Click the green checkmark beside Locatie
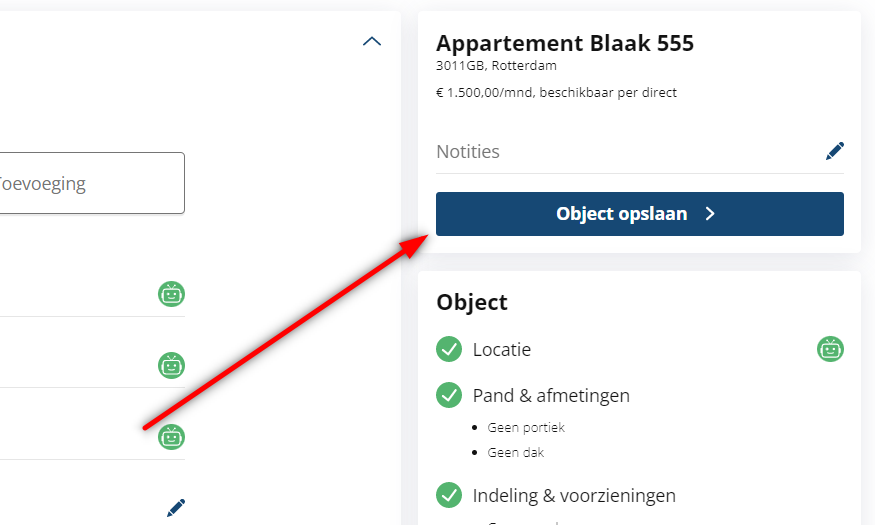The width and height of the screenshot is (875, 525). click(449, 349)
